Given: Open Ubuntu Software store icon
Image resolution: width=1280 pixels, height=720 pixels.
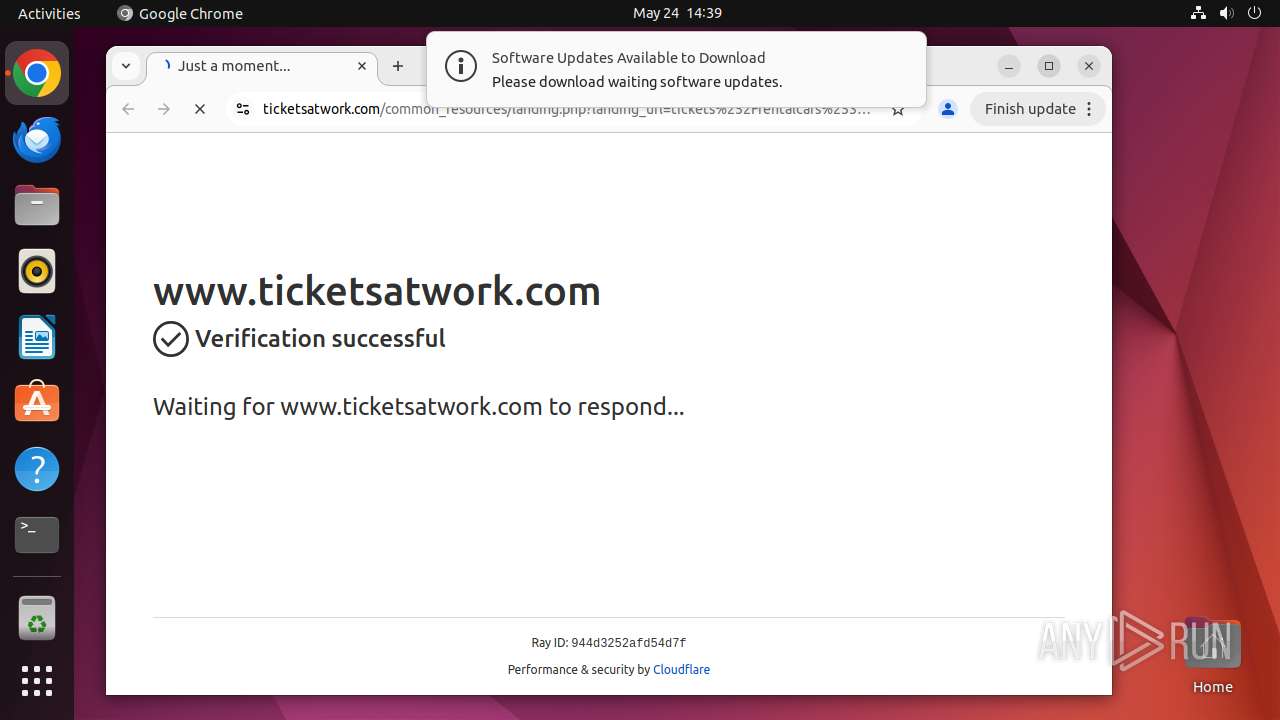Looking at the screenshot, I should click(x=37, y=402).
